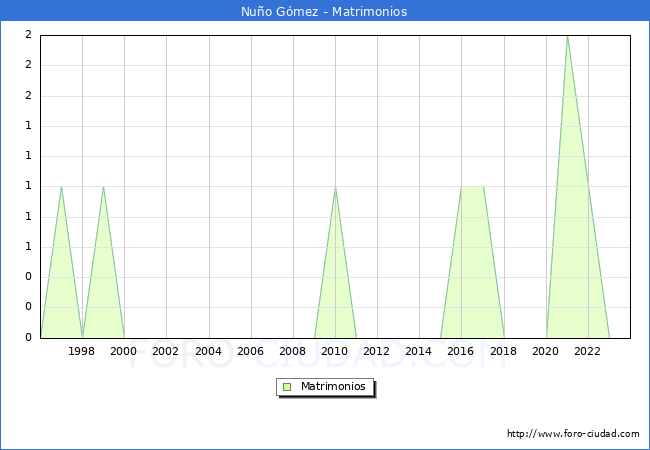Click the flat 2016-2017 plateau top

(x=472, y=187)
